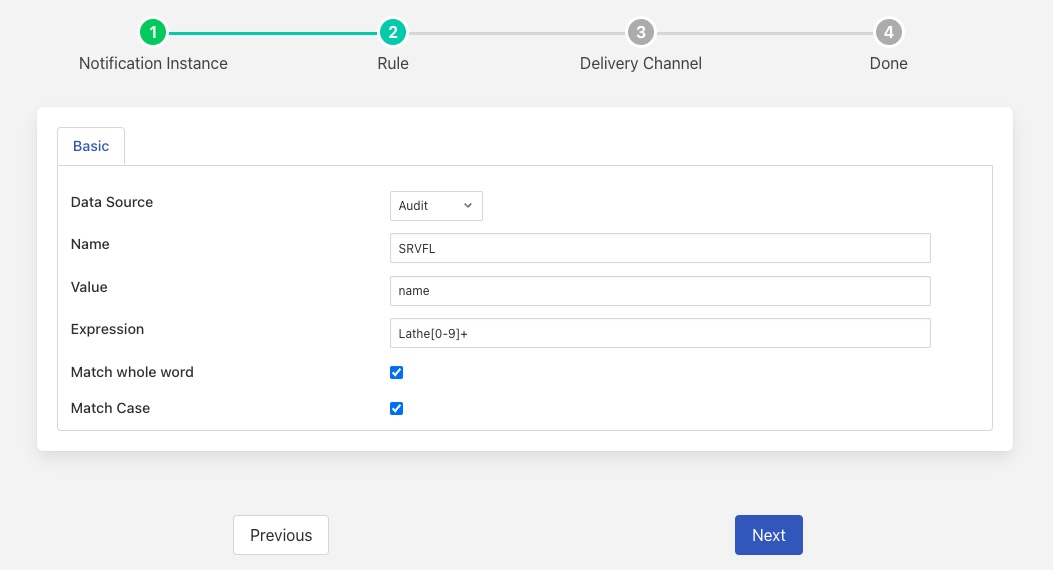Disable the Match Case checkbox
Viewport: 1053px width, 570px height.
coord(396,408)
